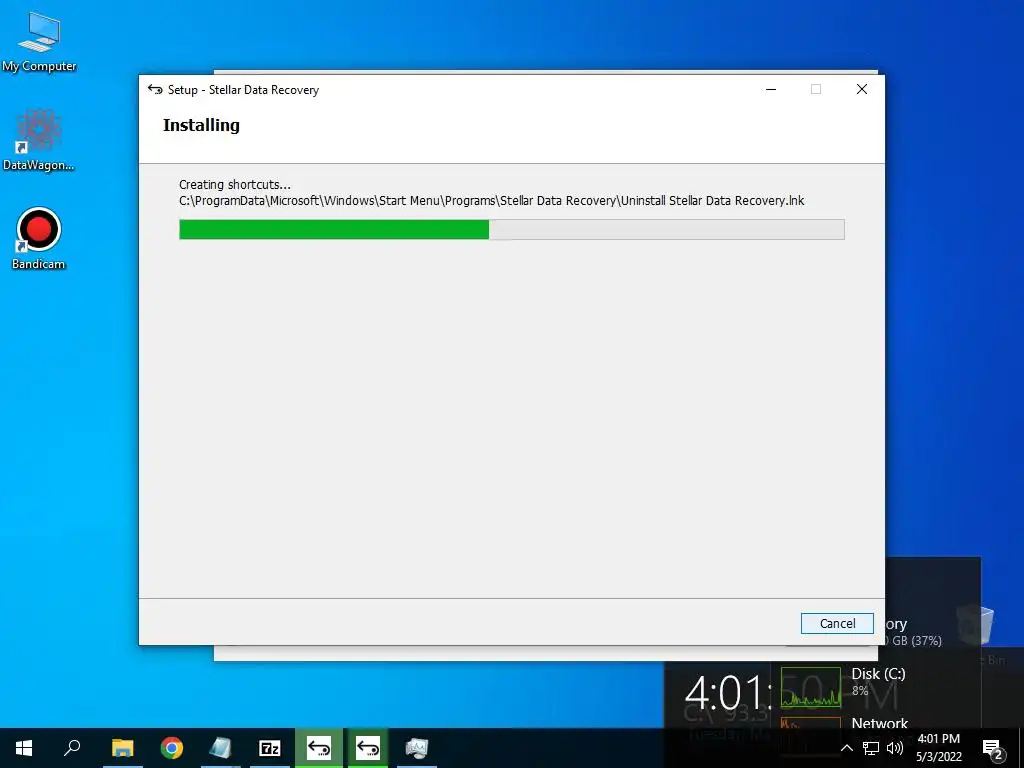
Task: Select the Bandicam desktop shortcut
Action: click(39, 238)
